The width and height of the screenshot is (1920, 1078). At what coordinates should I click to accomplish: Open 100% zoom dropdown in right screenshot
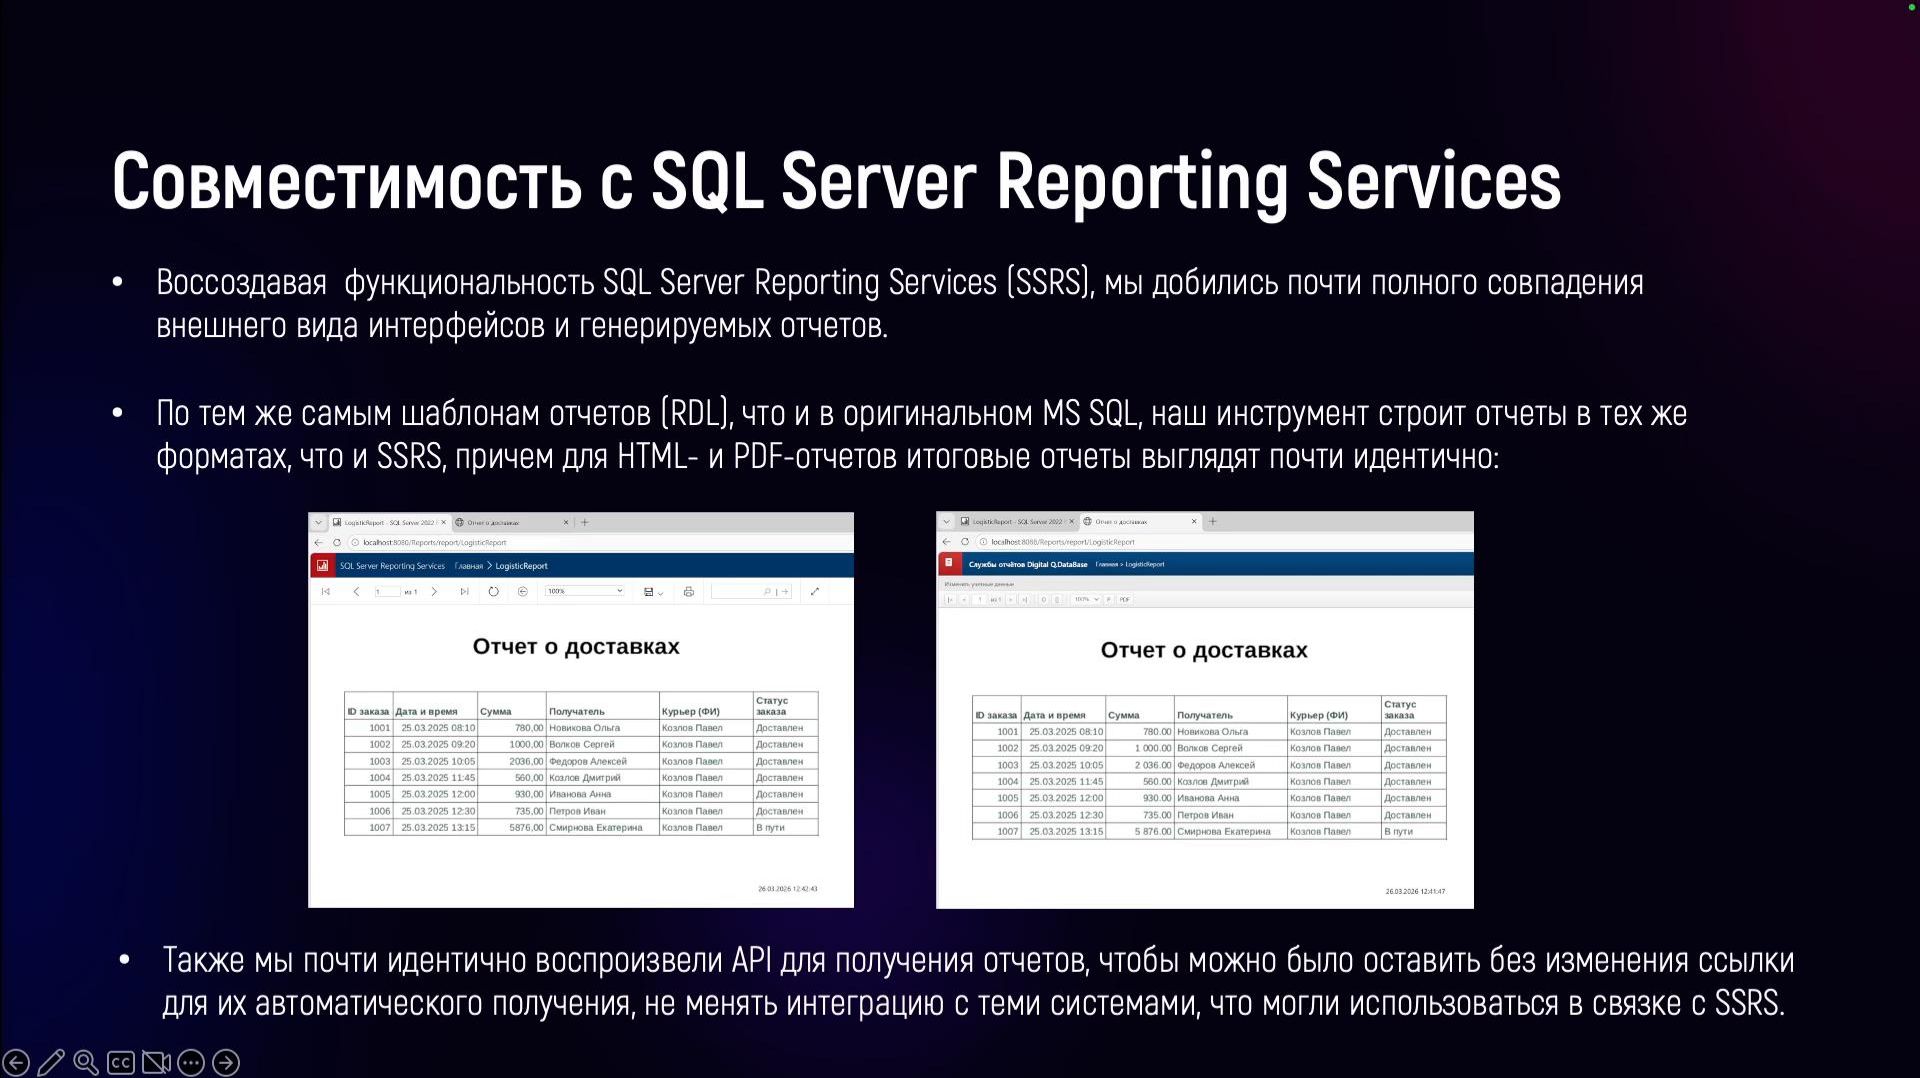point(1086,600)
